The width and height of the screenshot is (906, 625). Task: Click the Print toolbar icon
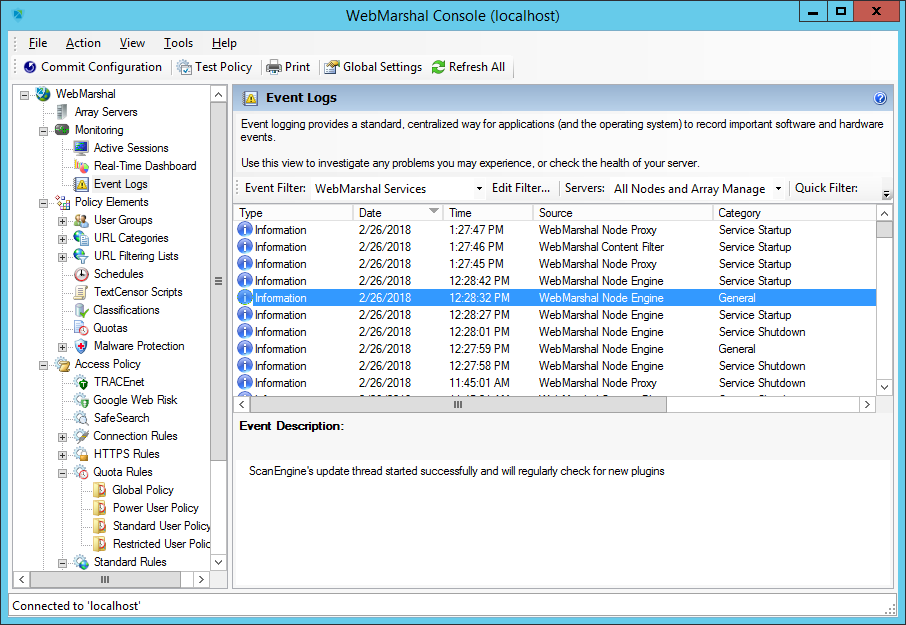click(274, 67)
